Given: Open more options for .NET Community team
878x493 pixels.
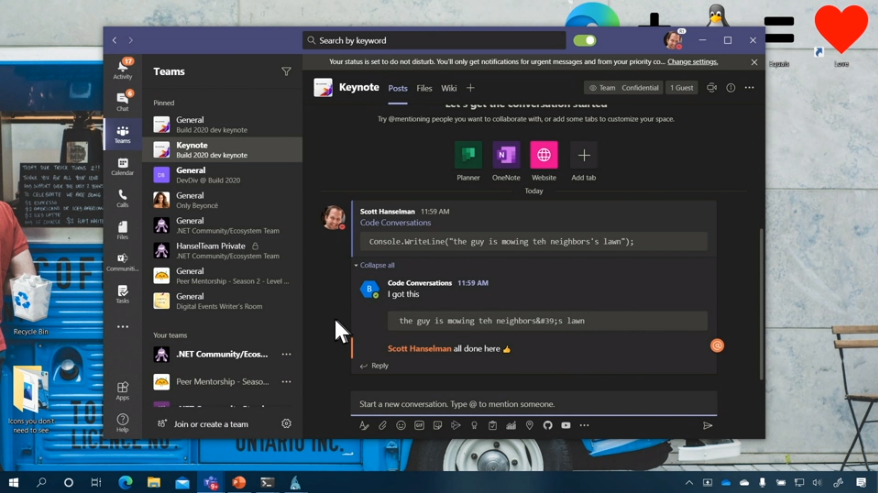Looking at the screenshot, I should point(286,354).
